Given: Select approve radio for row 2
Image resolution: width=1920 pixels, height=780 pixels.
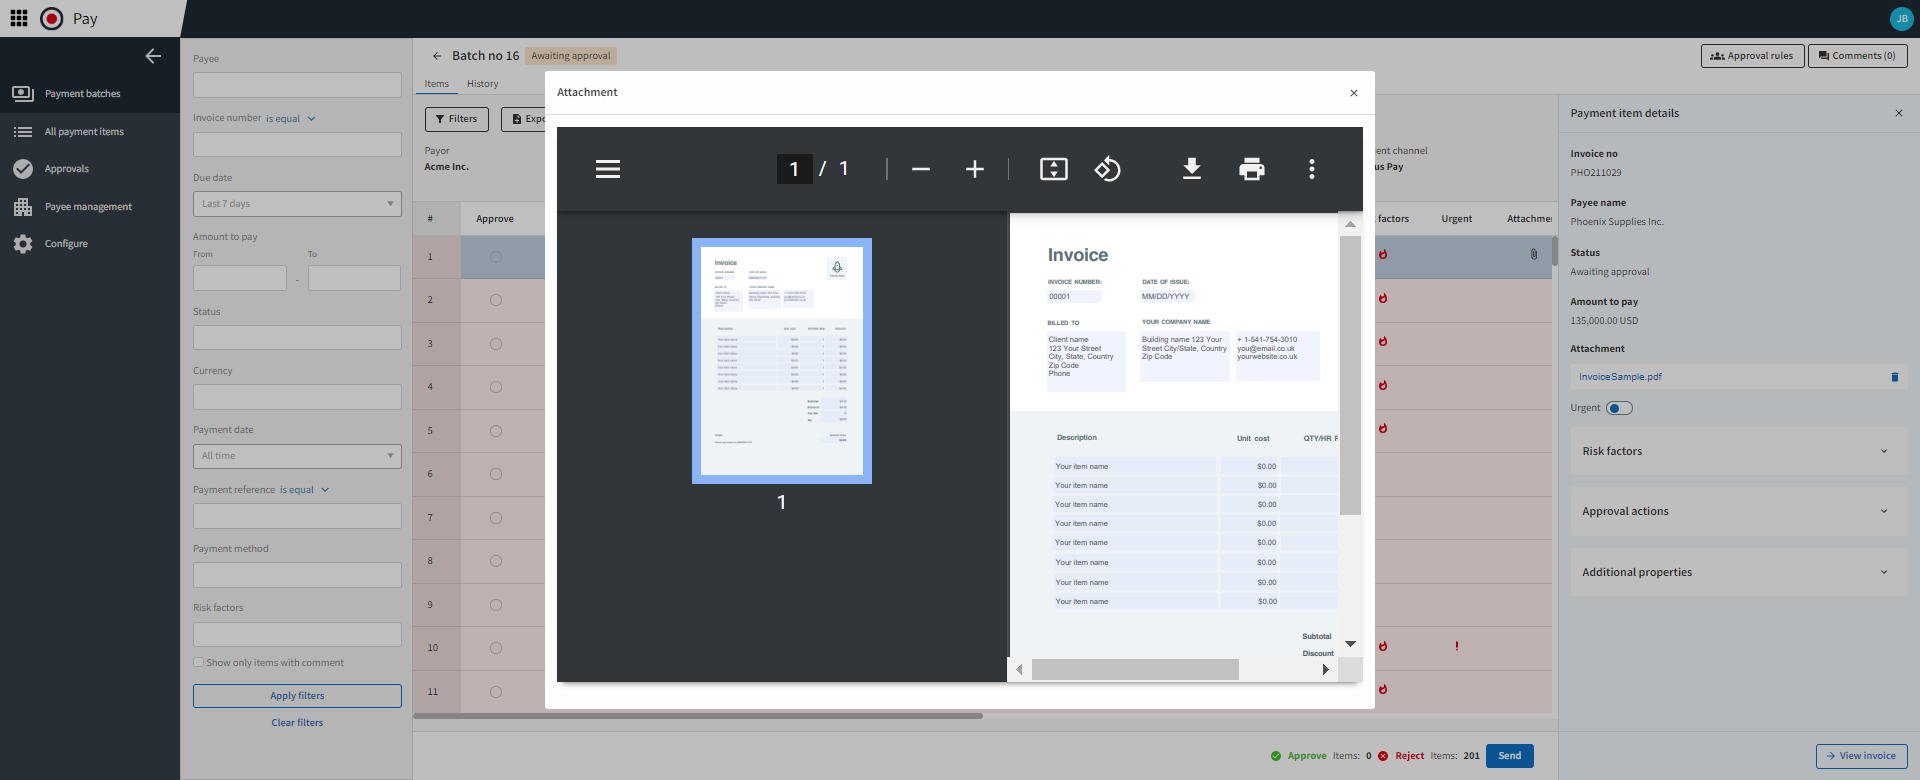Looking at the screenshot, I should (x=496, y=300).
